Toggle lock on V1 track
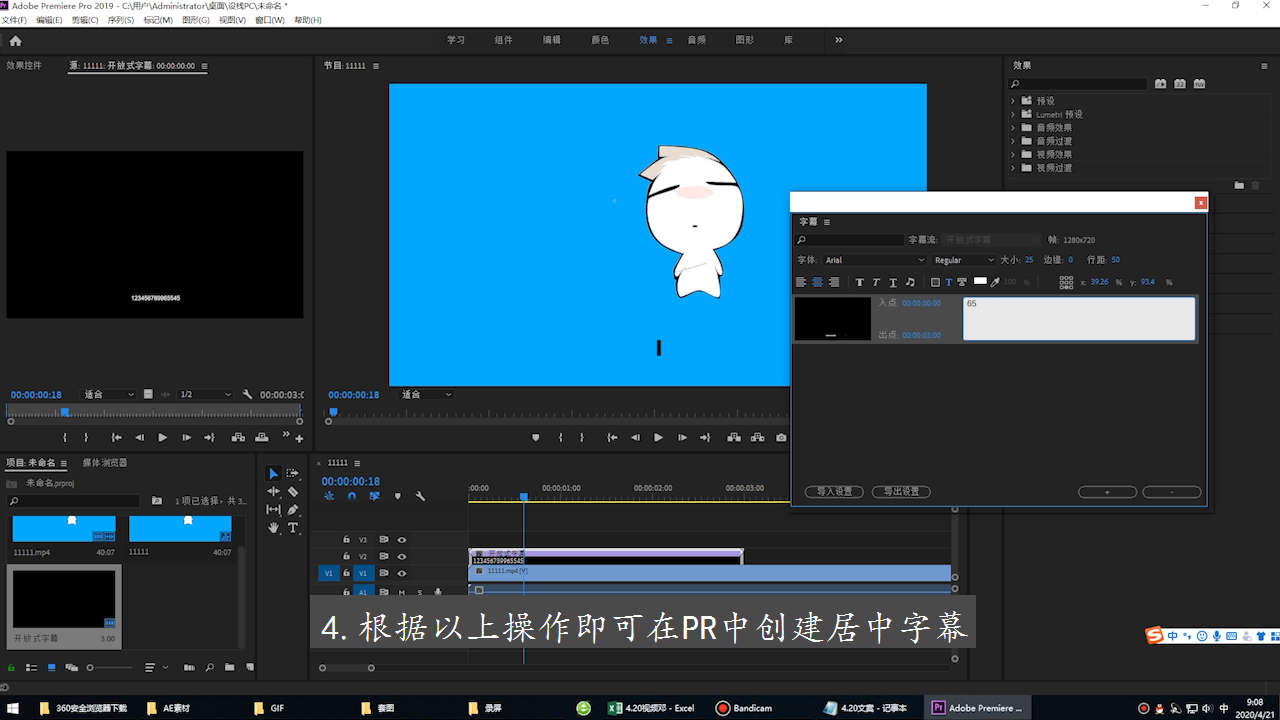This screenshot has width=1280, height=720. pyautogui.click(x=346, y=573)
